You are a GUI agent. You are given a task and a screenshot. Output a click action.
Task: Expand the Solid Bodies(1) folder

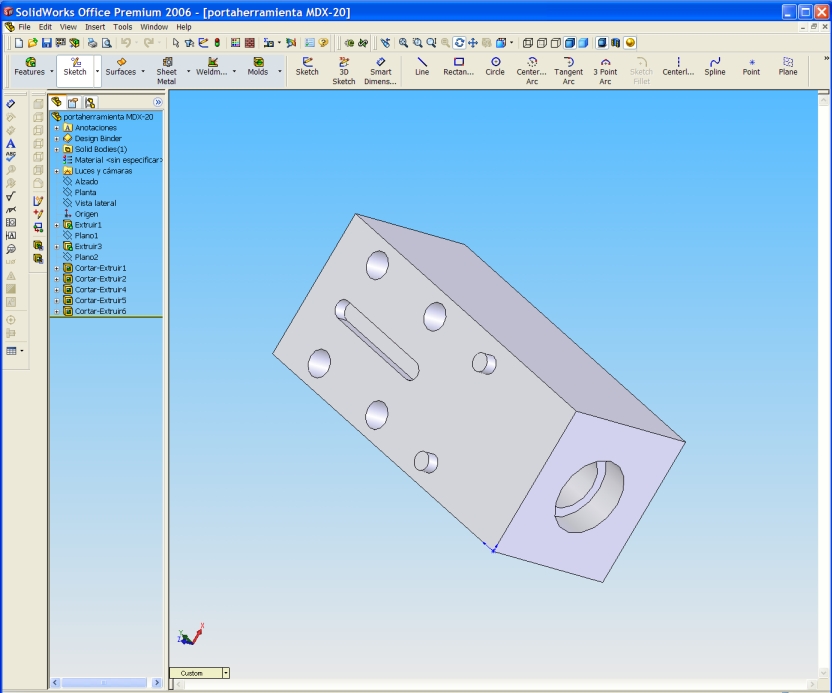[57, 149]
